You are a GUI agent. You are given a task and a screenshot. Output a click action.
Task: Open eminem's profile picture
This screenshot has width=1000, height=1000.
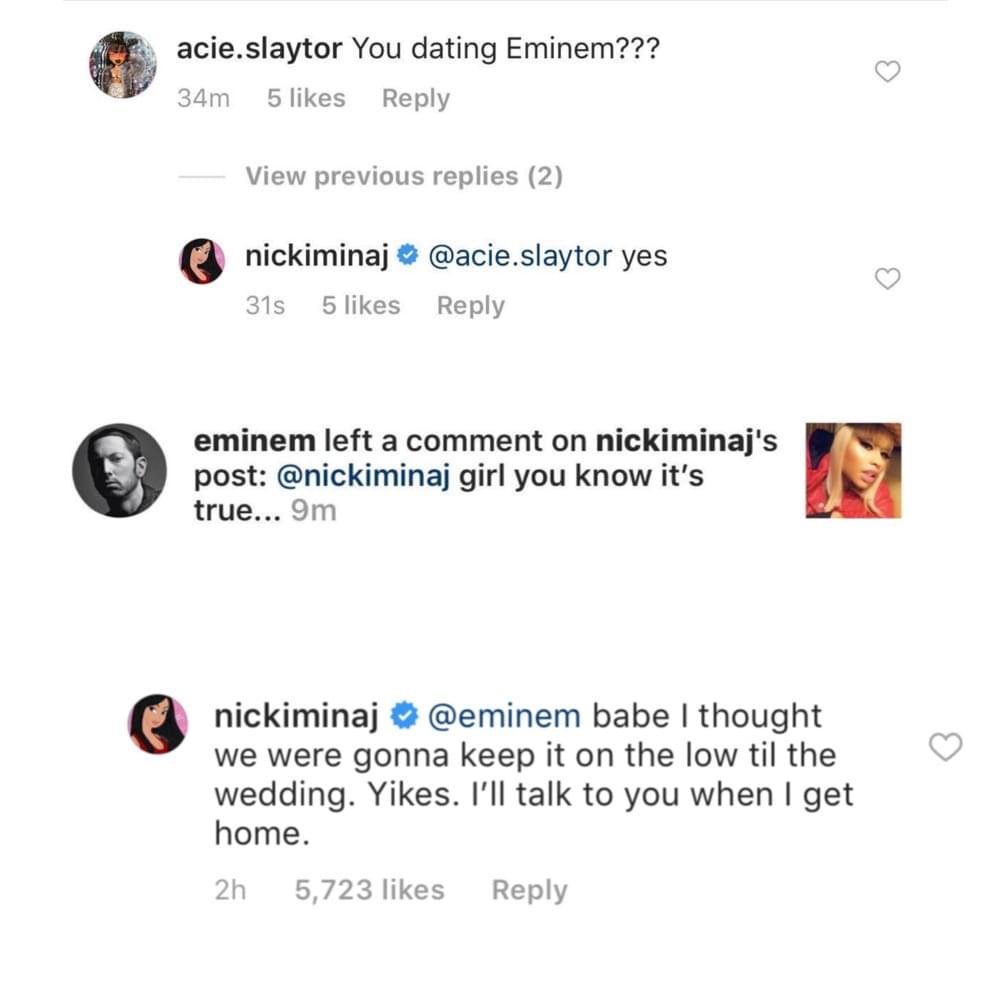coord(120,470)
